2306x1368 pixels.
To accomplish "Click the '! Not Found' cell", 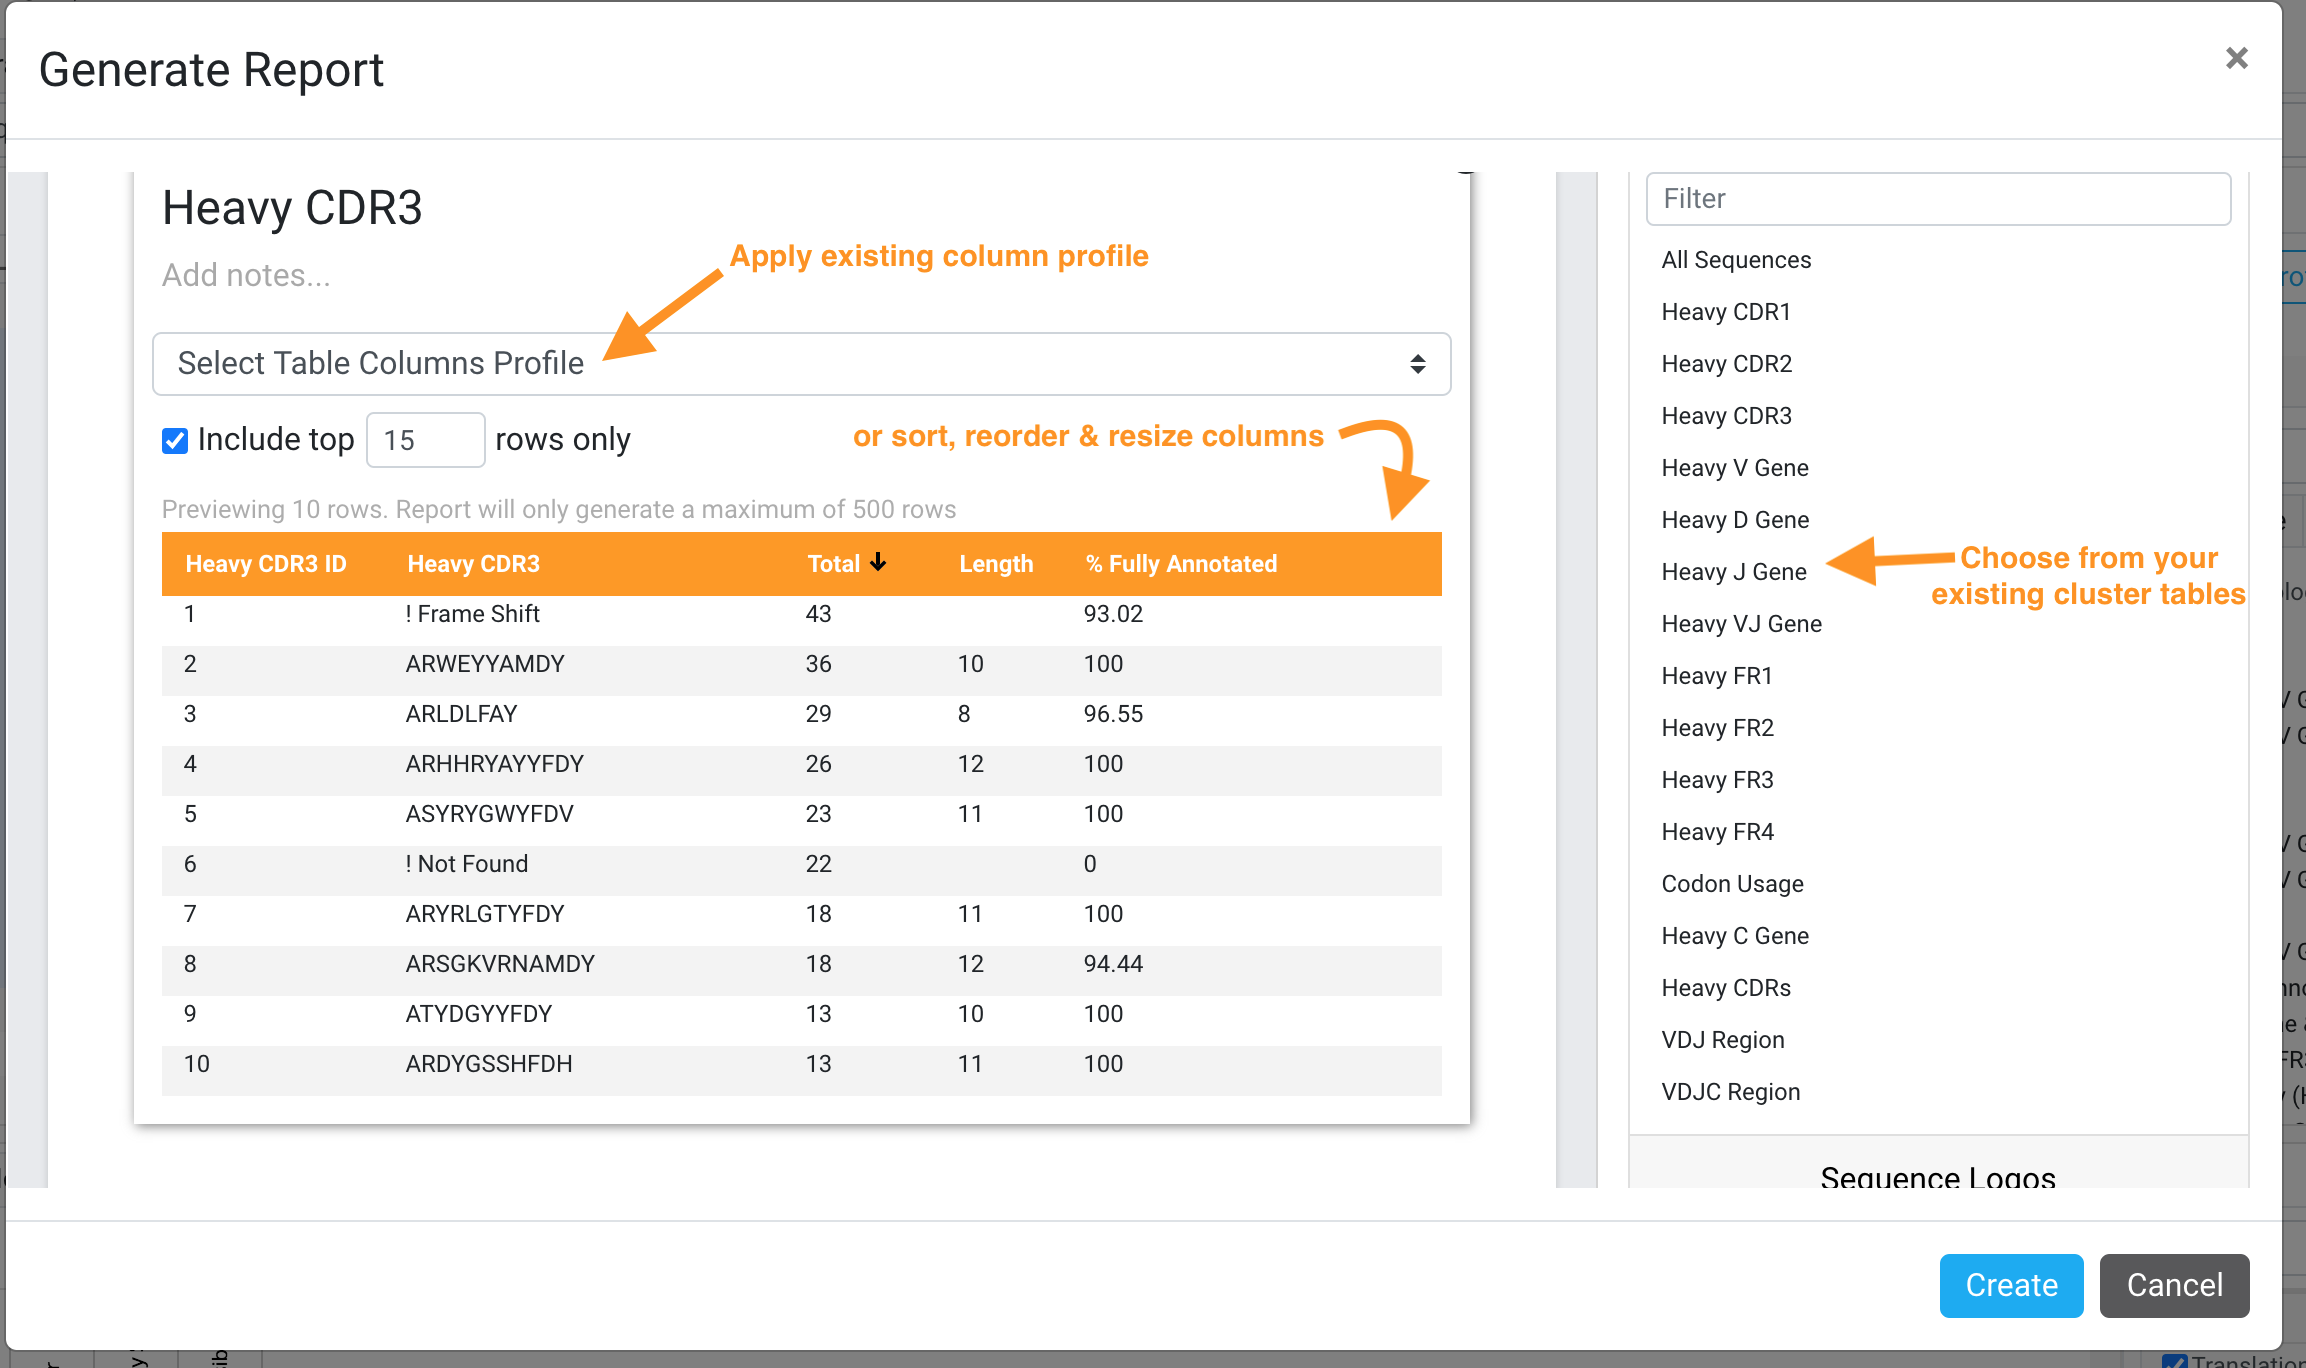I will point(466,864).
